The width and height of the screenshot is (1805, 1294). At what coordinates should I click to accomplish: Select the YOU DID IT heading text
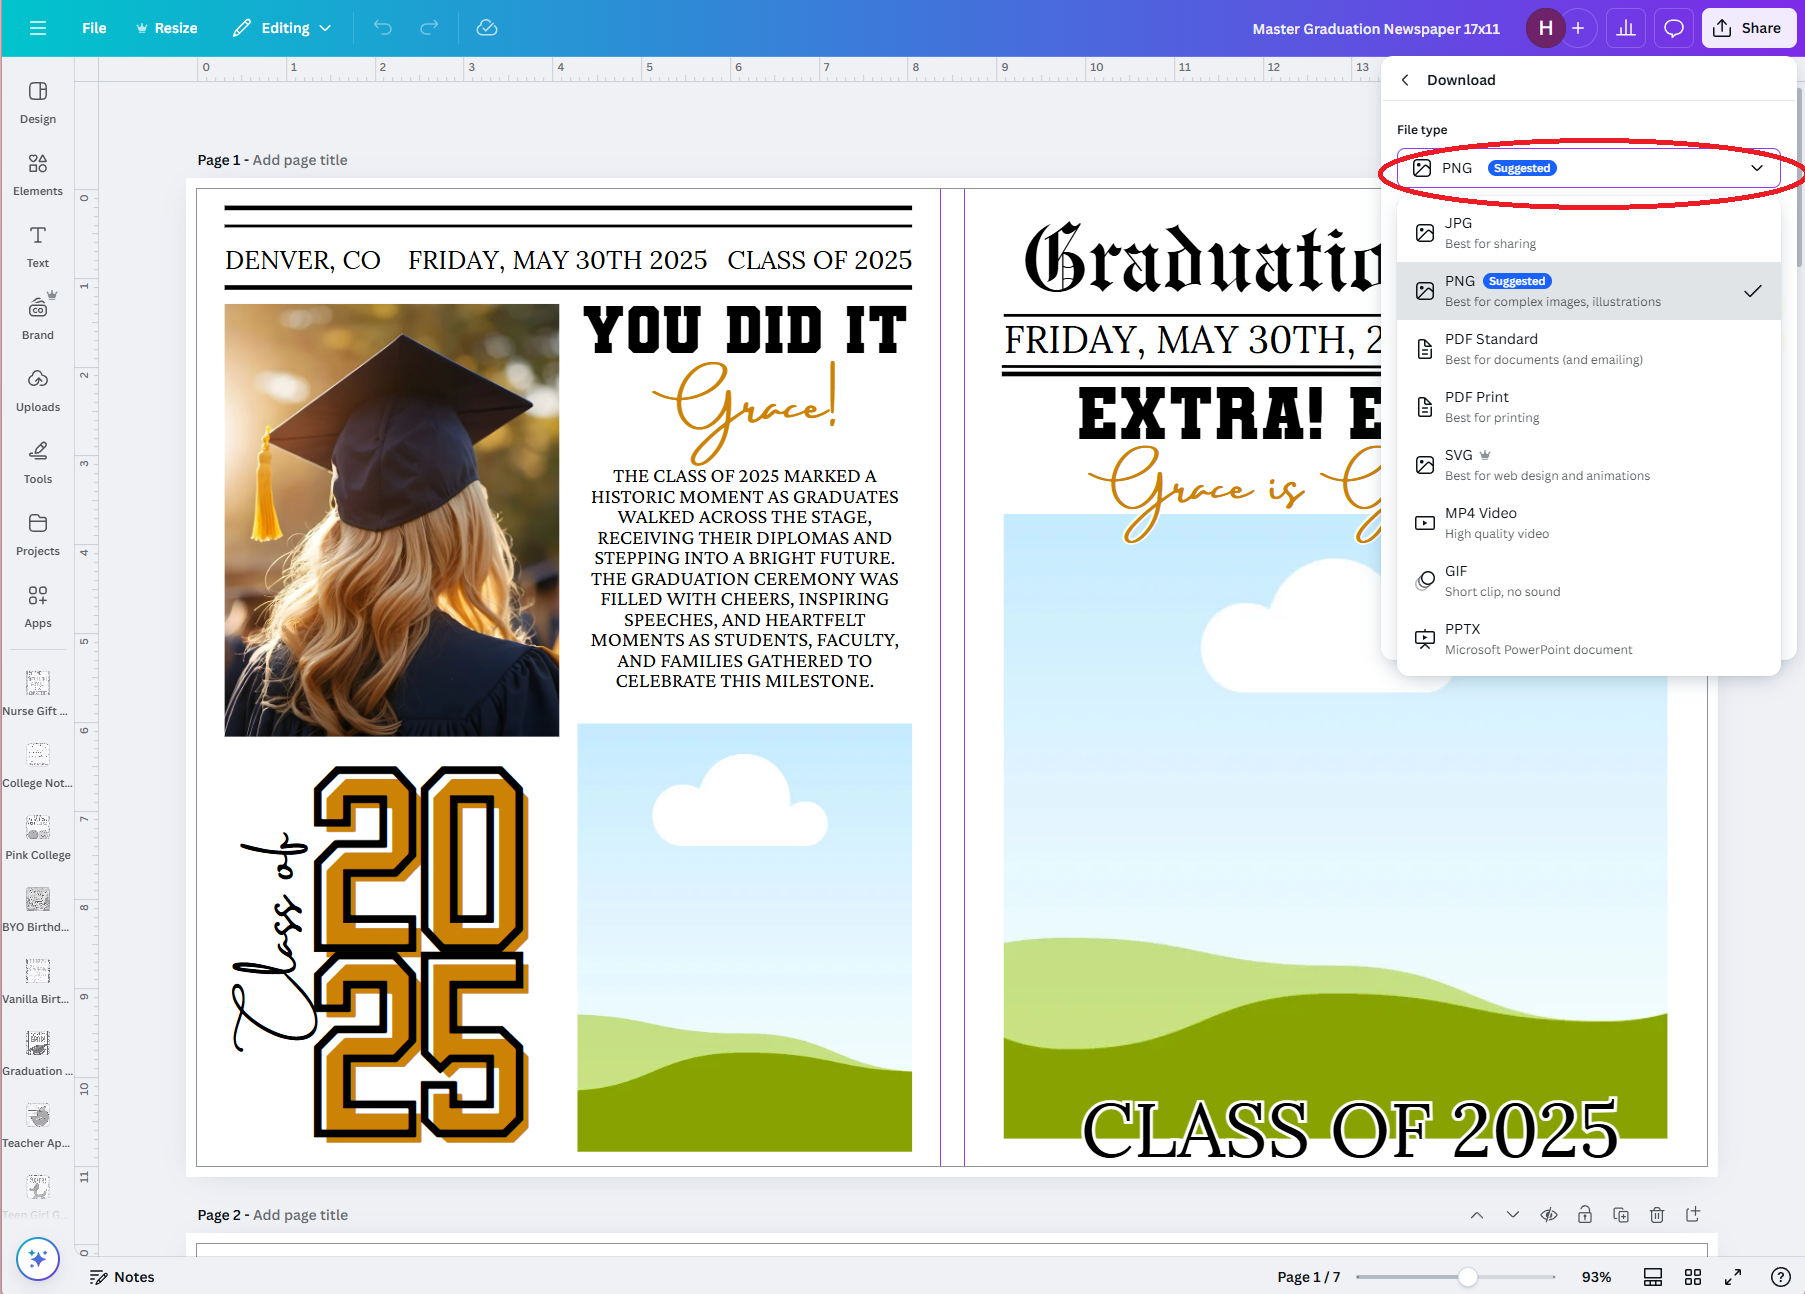coord(745,331)
